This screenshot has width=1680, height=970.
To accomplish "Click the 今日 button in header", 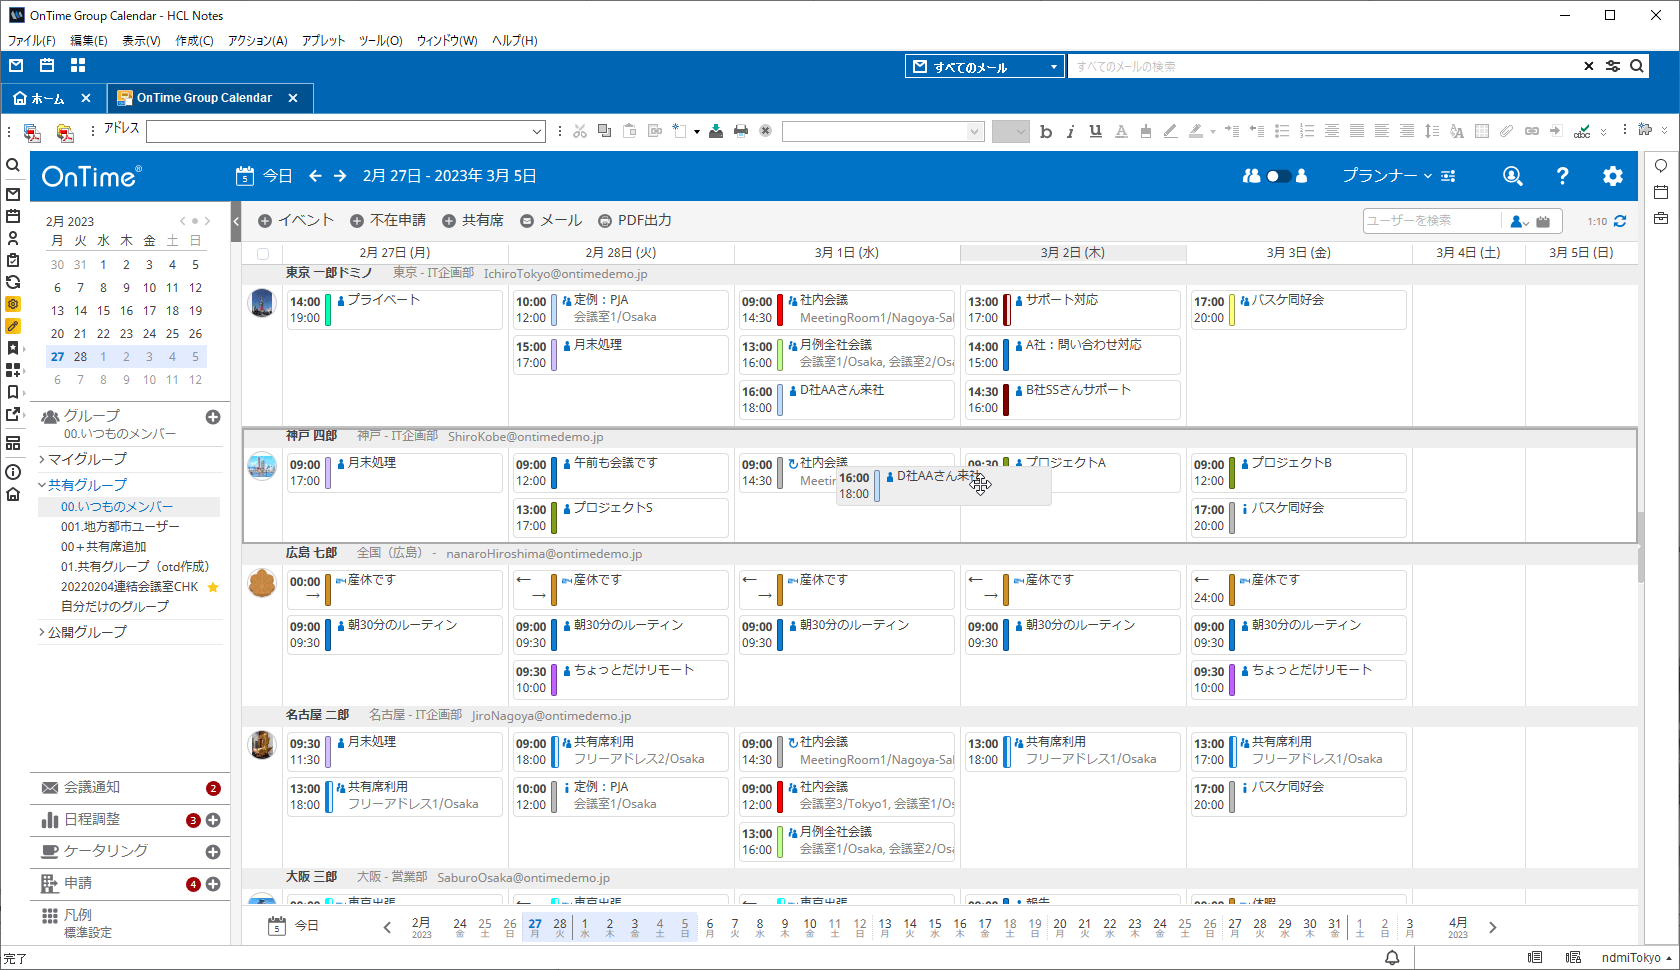I will pos(265,176).
